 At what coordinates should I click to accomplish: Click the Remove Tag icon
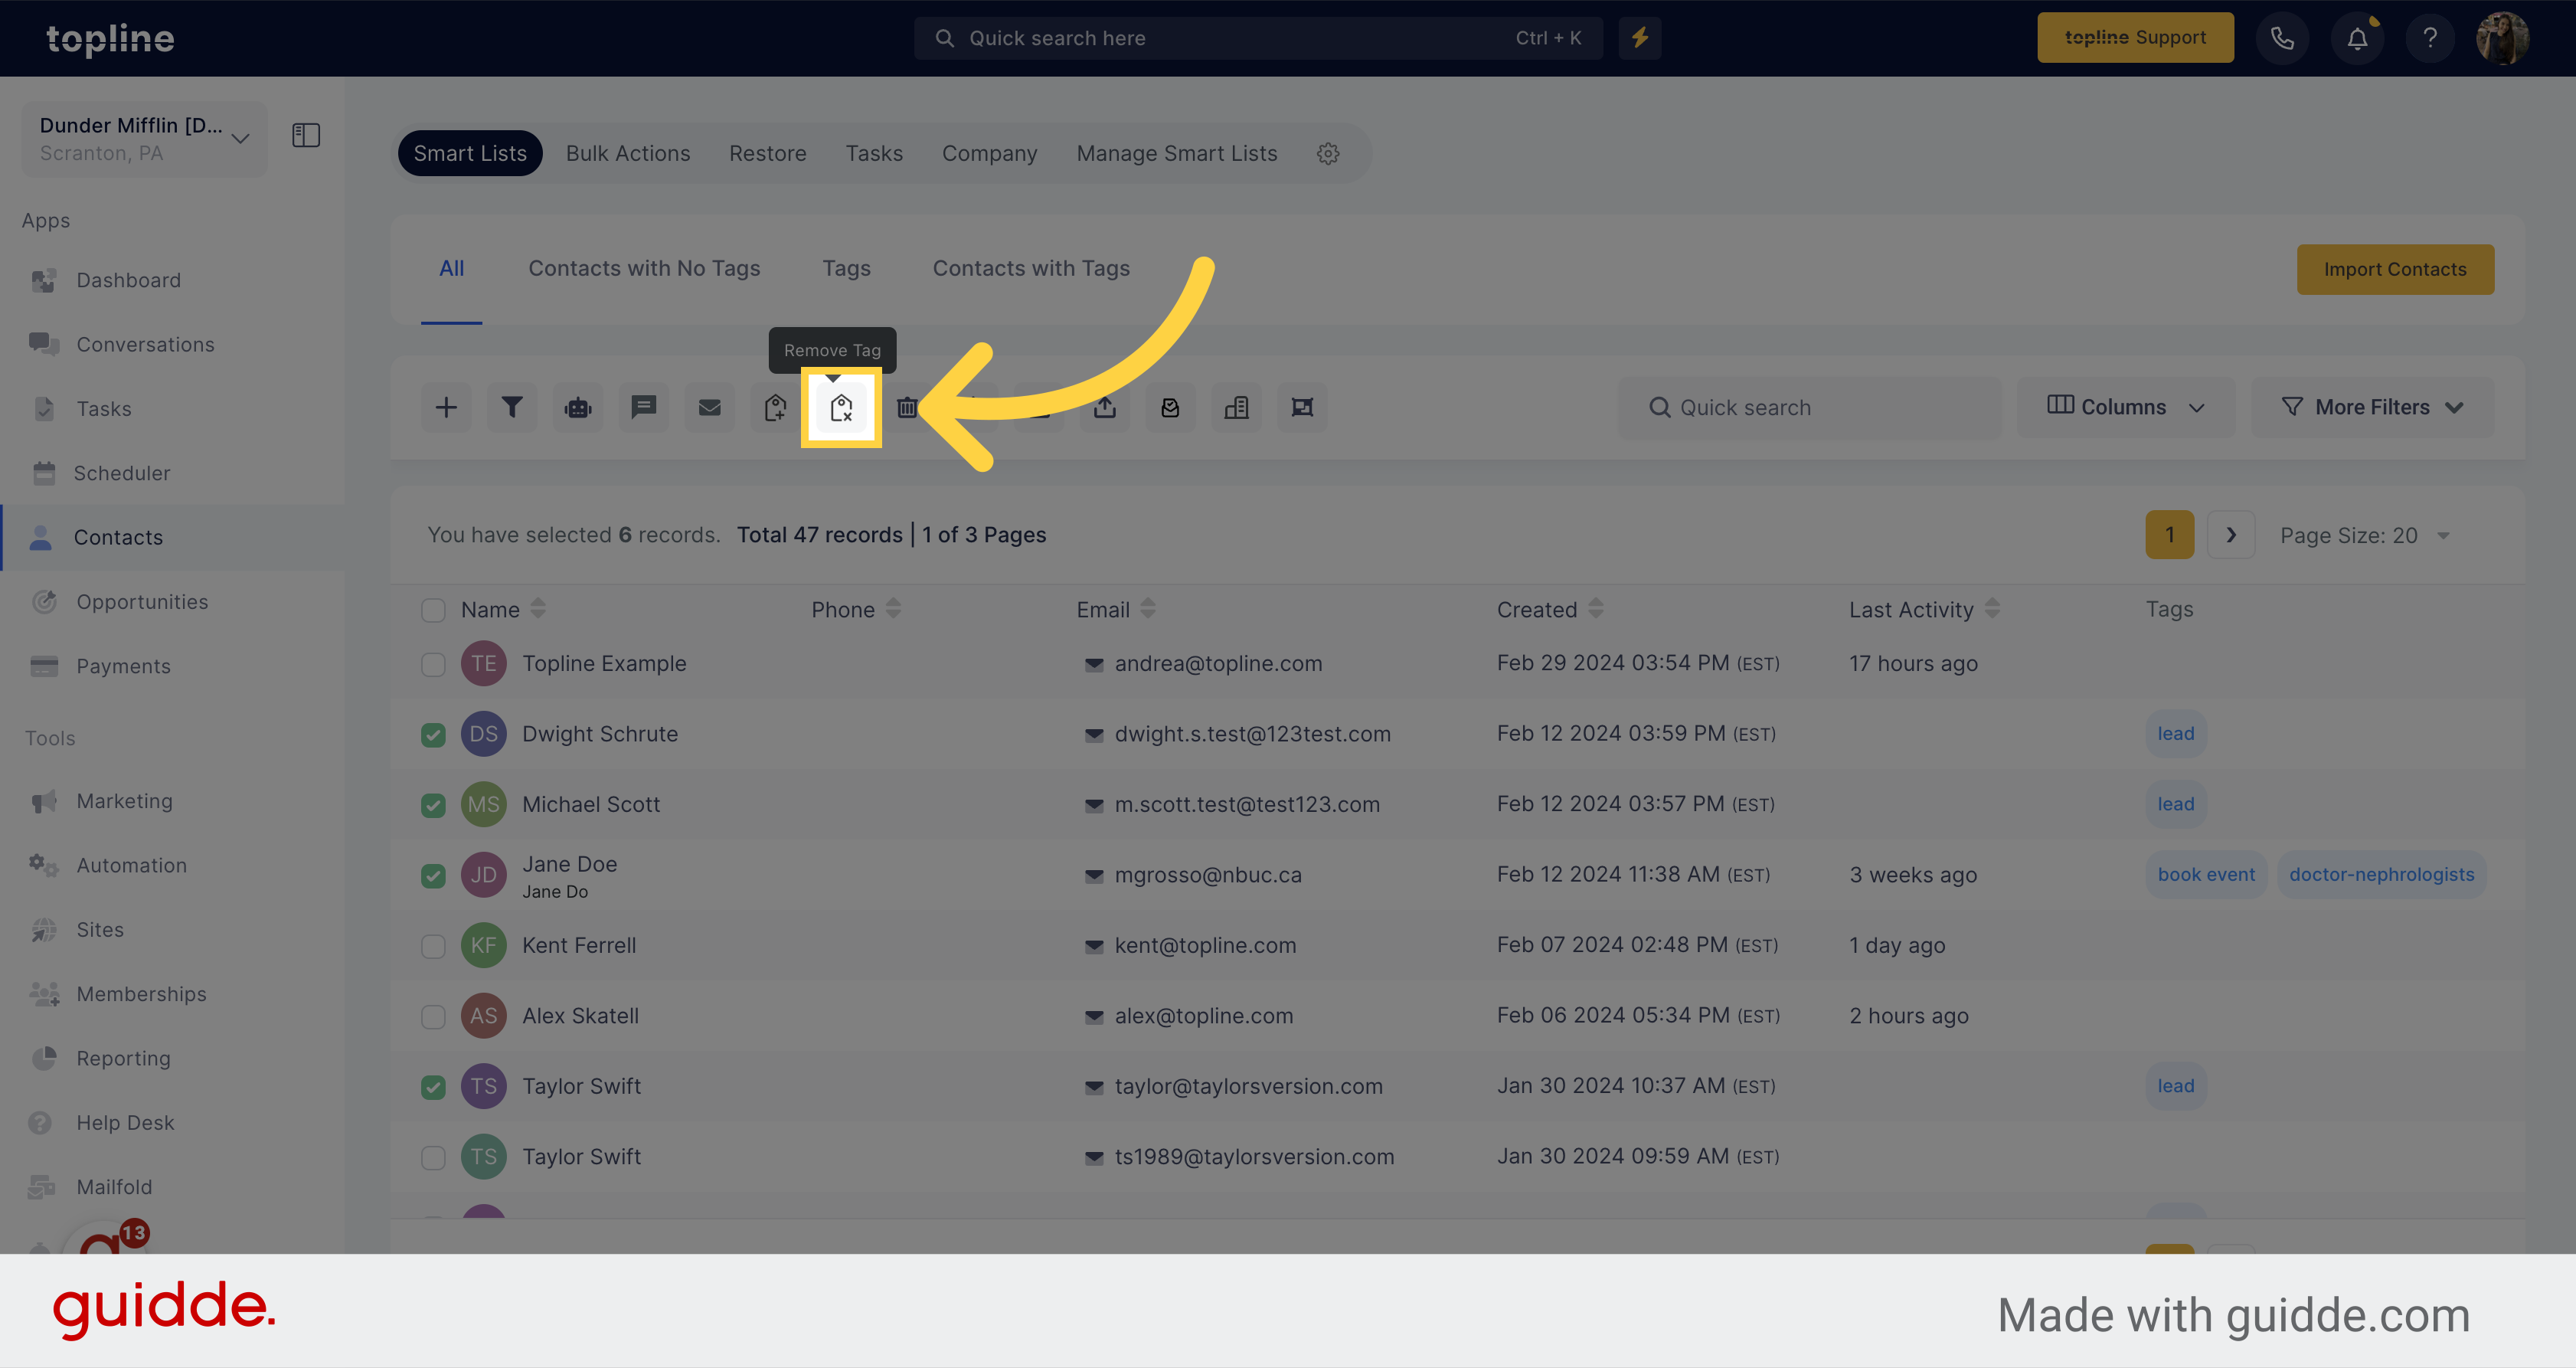[841, 408]
